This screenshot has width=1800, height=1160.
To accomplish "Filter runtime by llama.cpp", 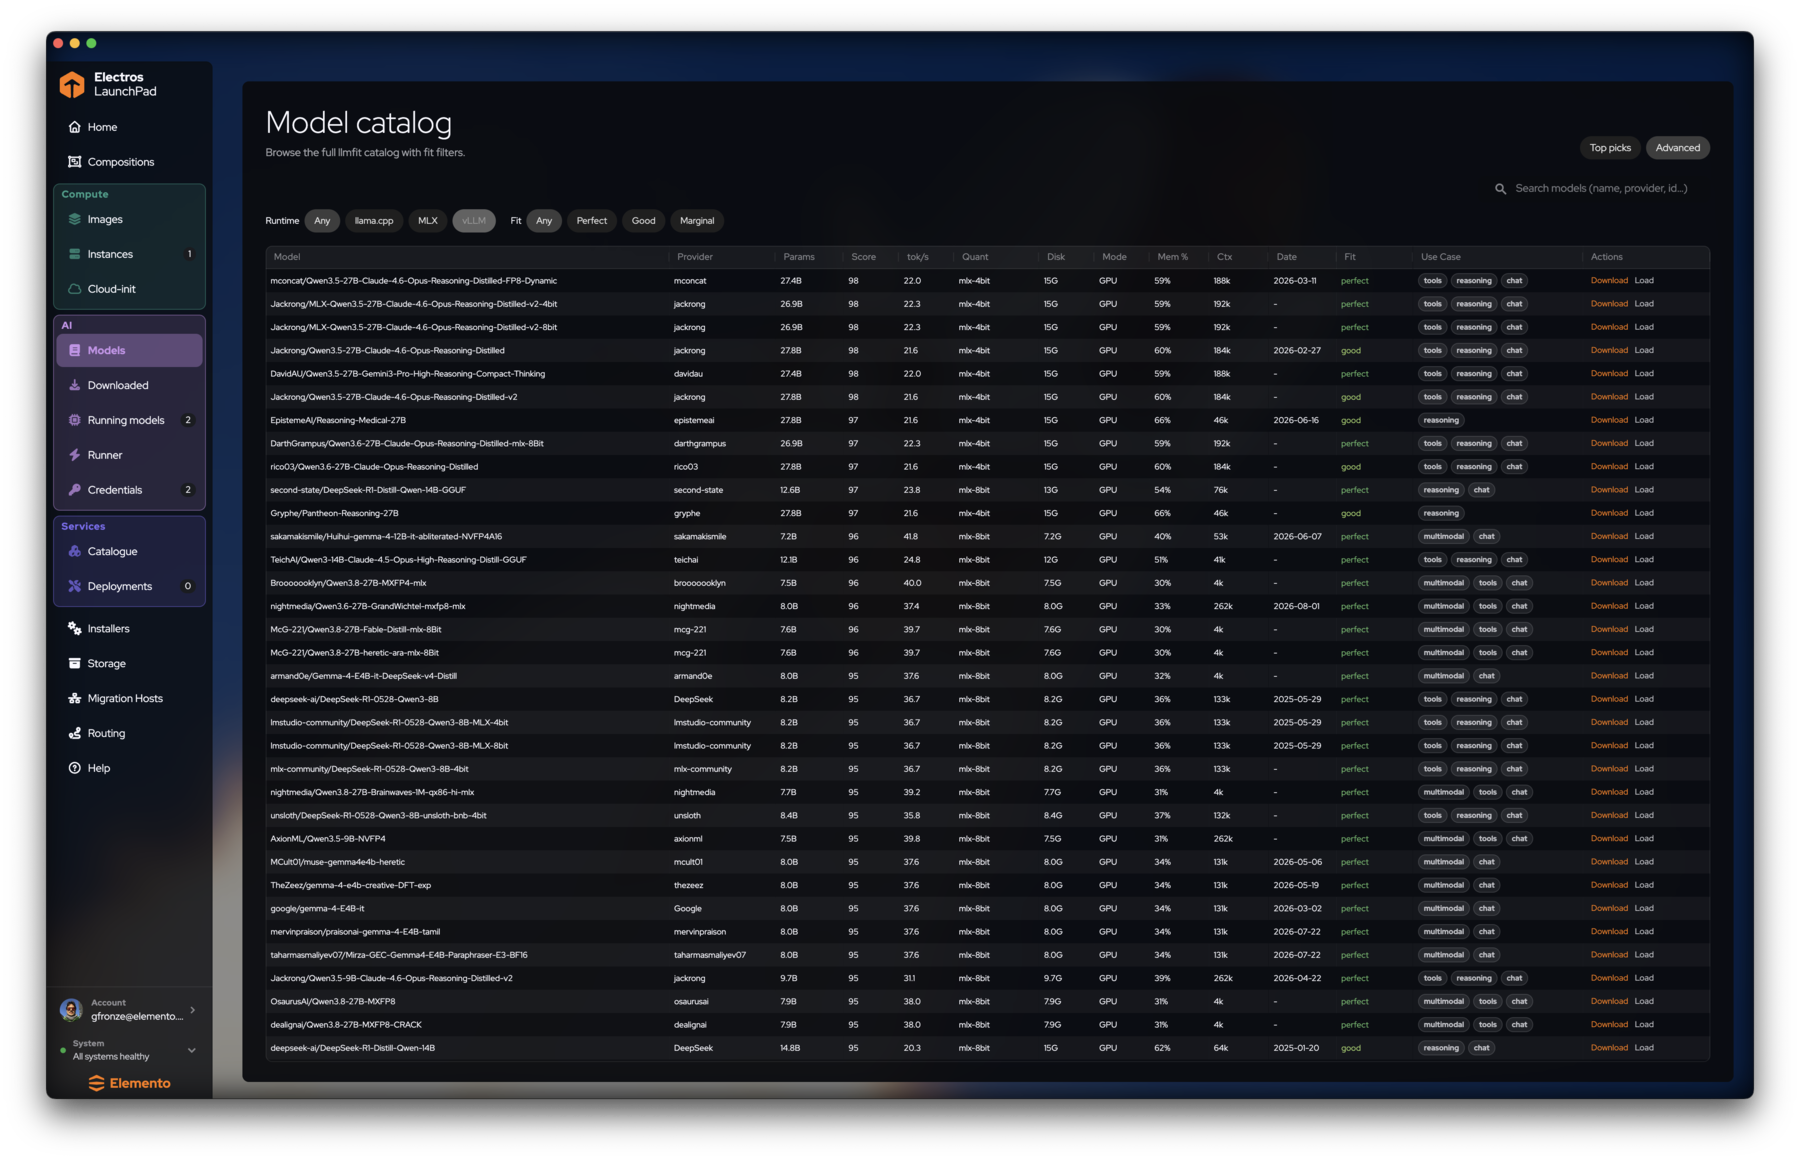I will point(374,221).
